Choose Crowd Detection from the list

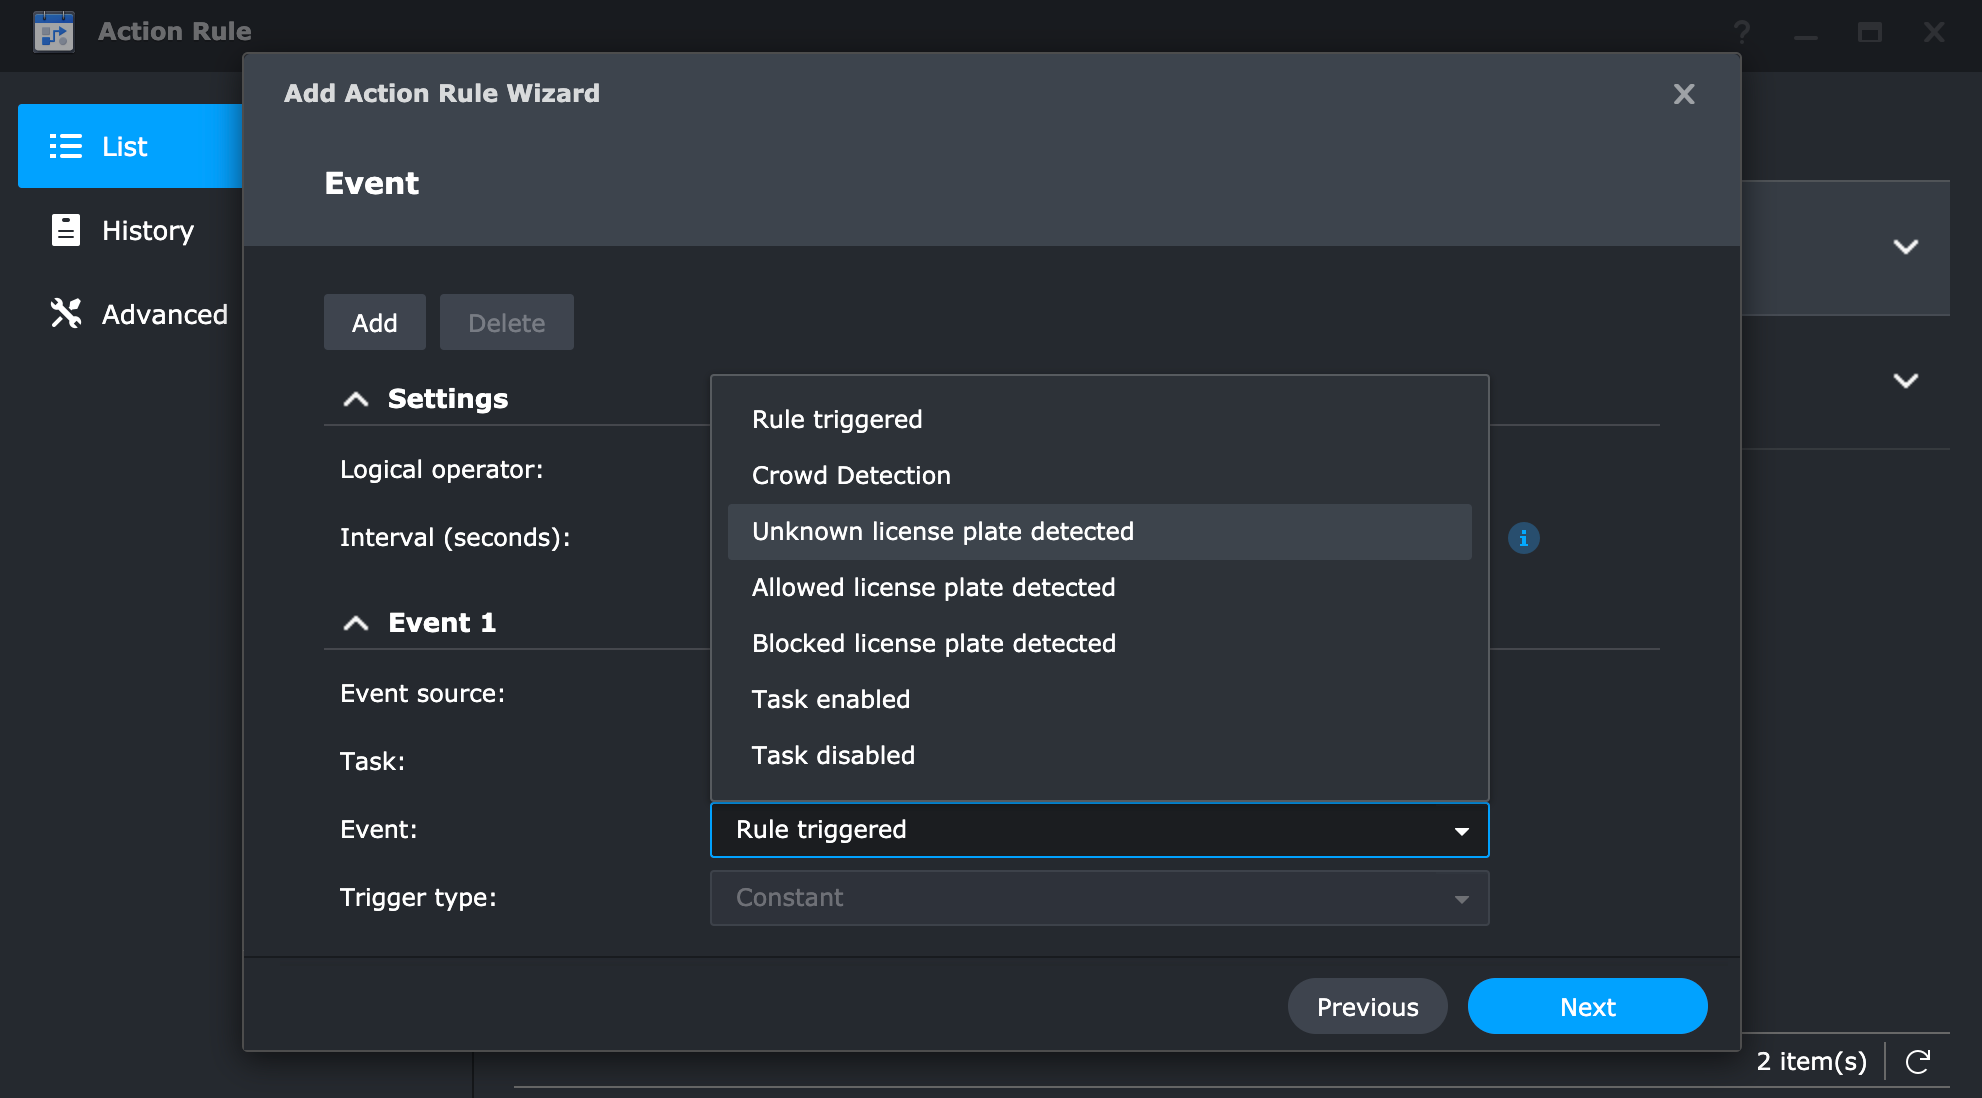pos(851,476)
